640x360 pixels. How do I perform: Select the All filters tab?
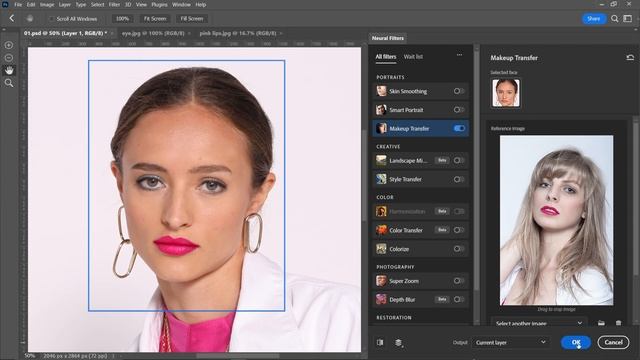coord(386,57)
